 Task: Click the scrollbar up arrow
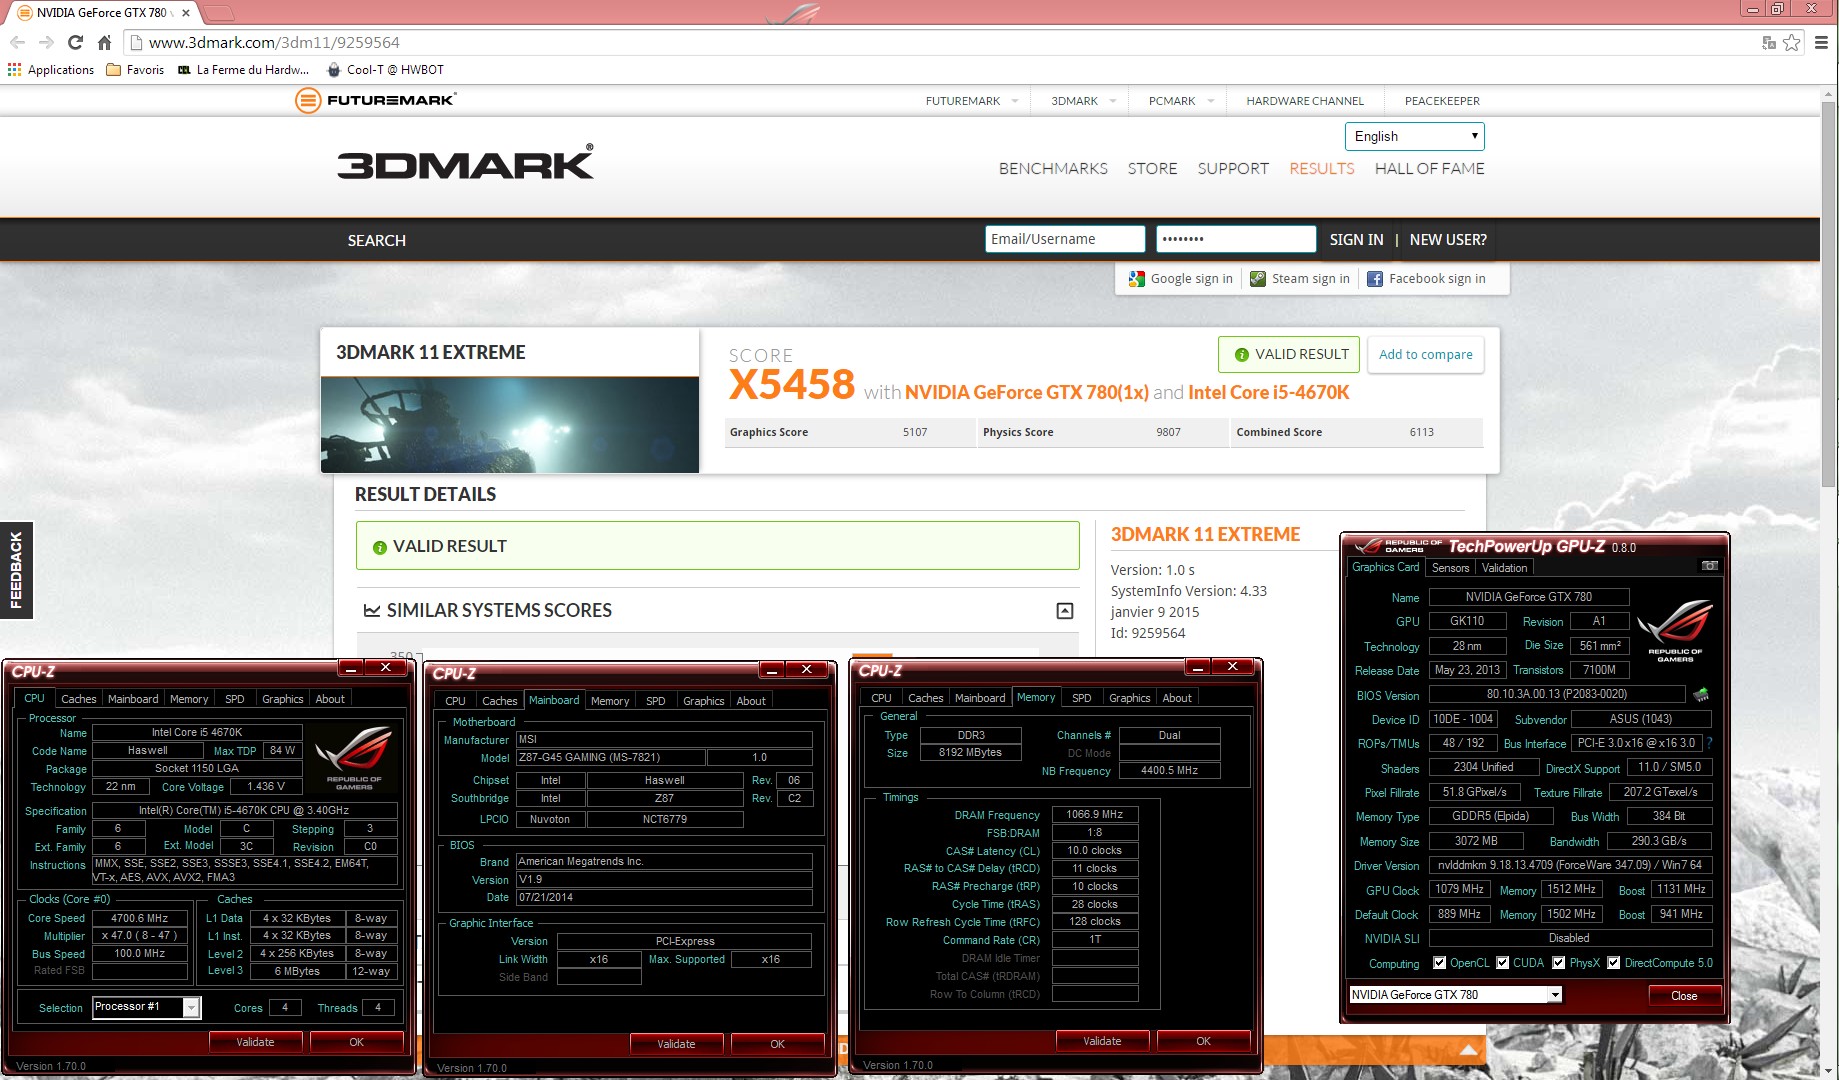click(1829, 93)
